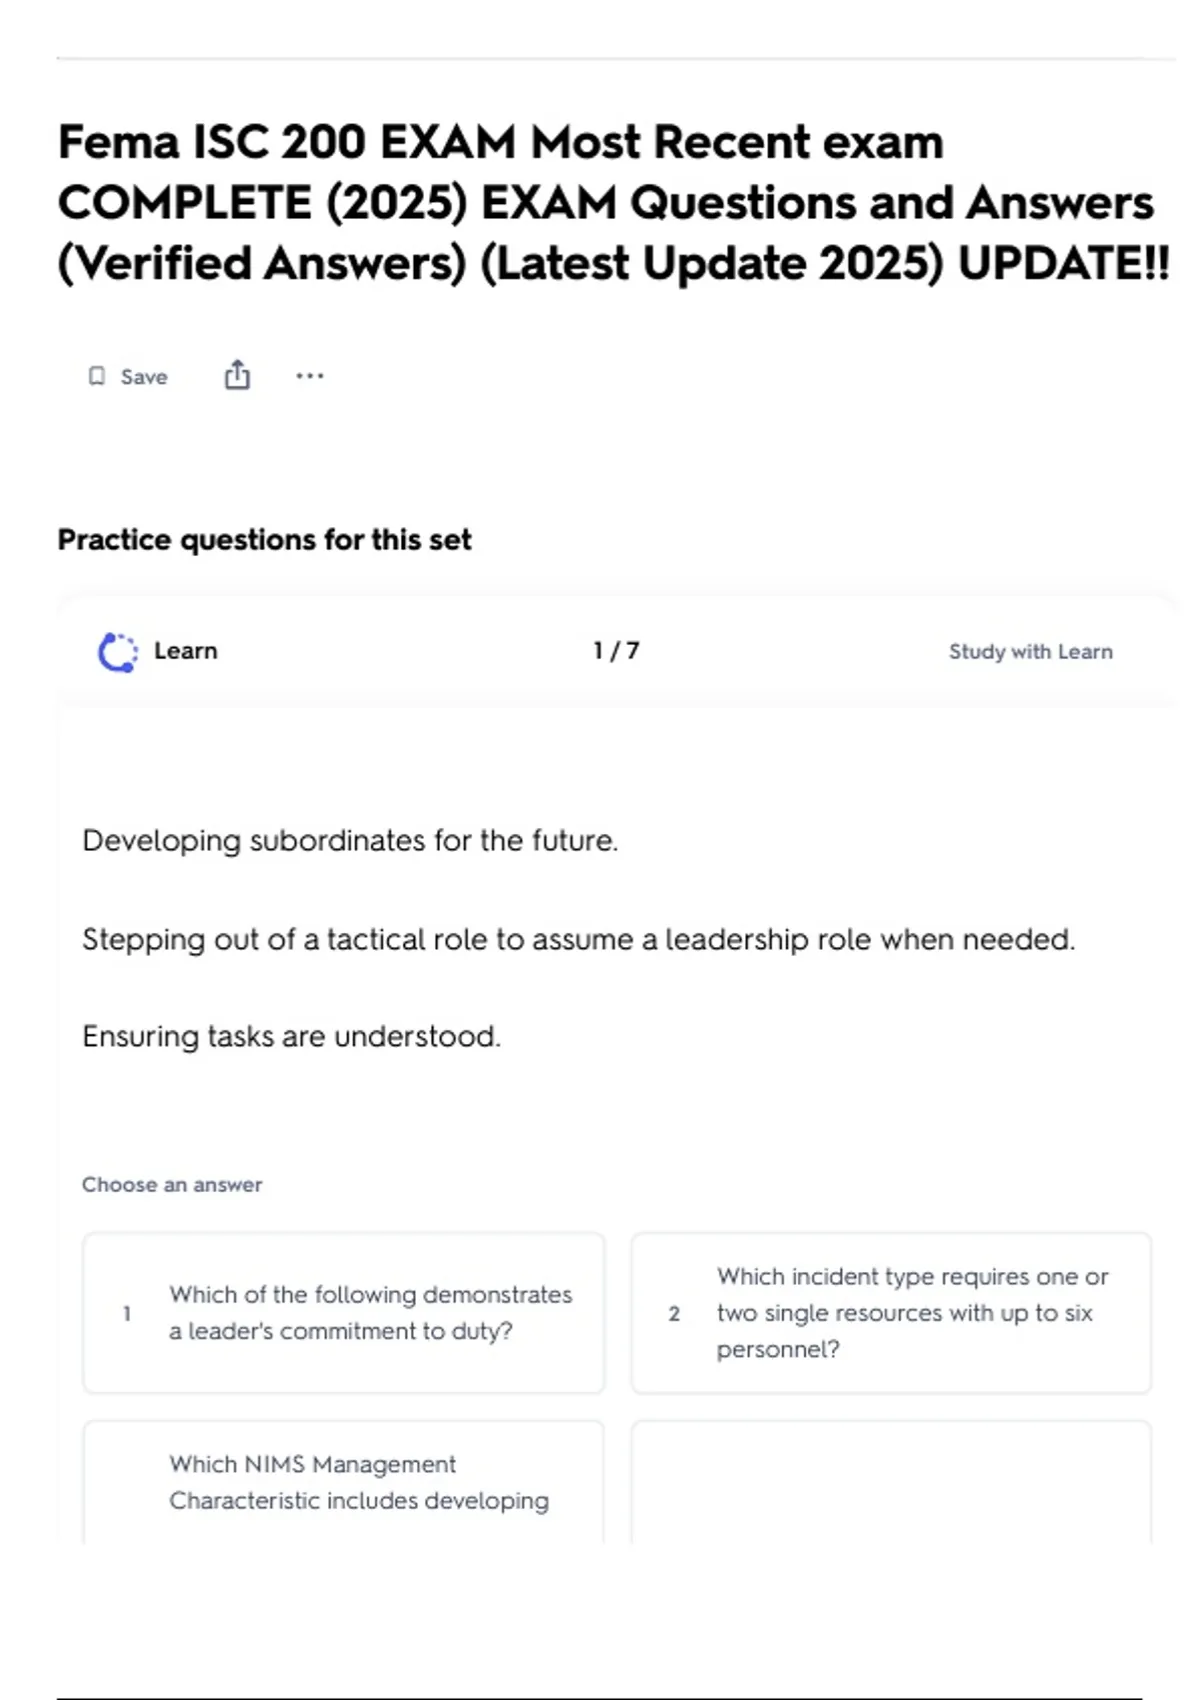Viewport: 1200px width, 1700px height.
Task: Open the Study with Learn link
Action: pos(1030,652)
